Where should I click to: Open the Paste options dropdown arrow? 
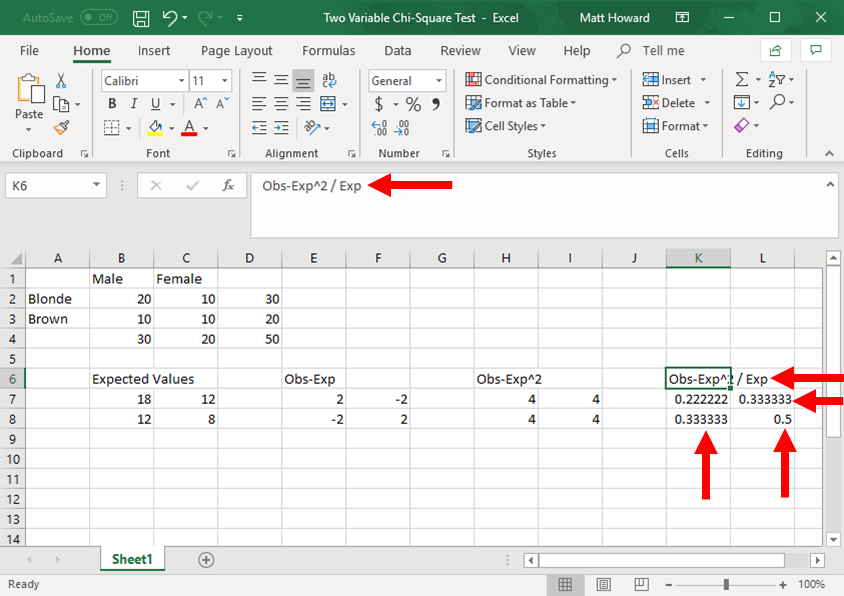click(29, 130)
